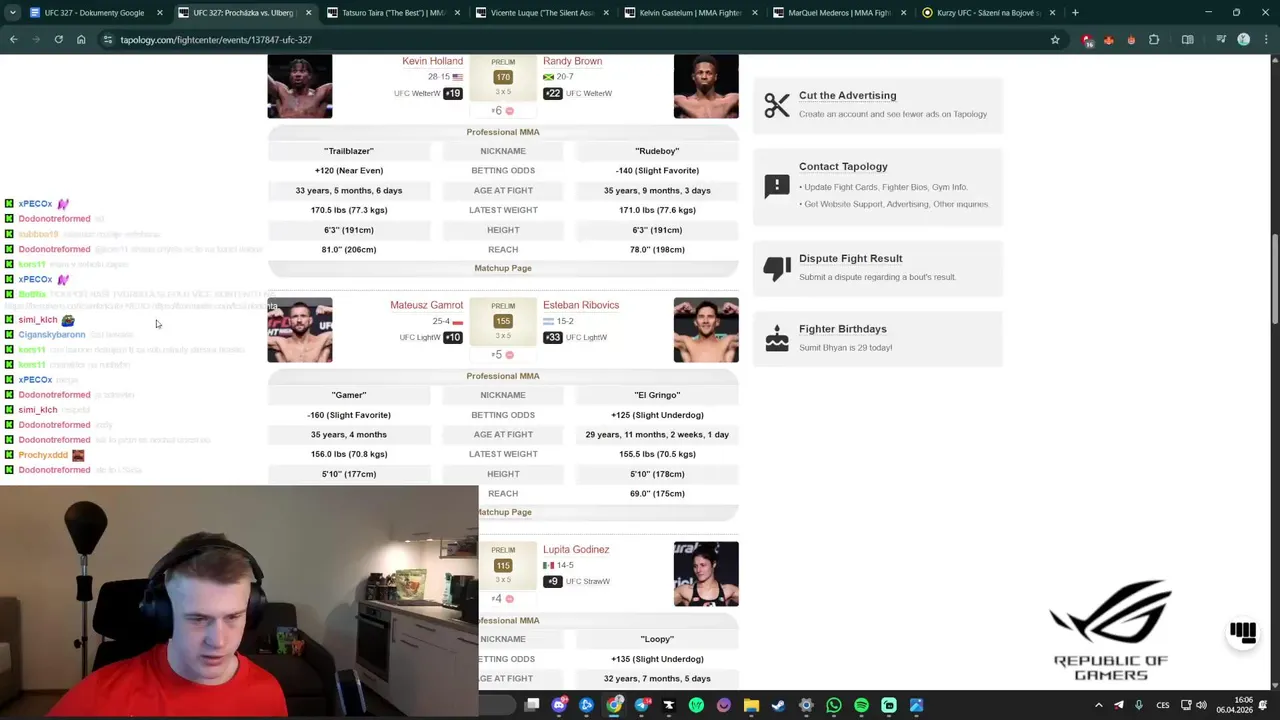The image size is (1280, 720).
Task: Open Chrome from the taskbar
Action: 614,705
